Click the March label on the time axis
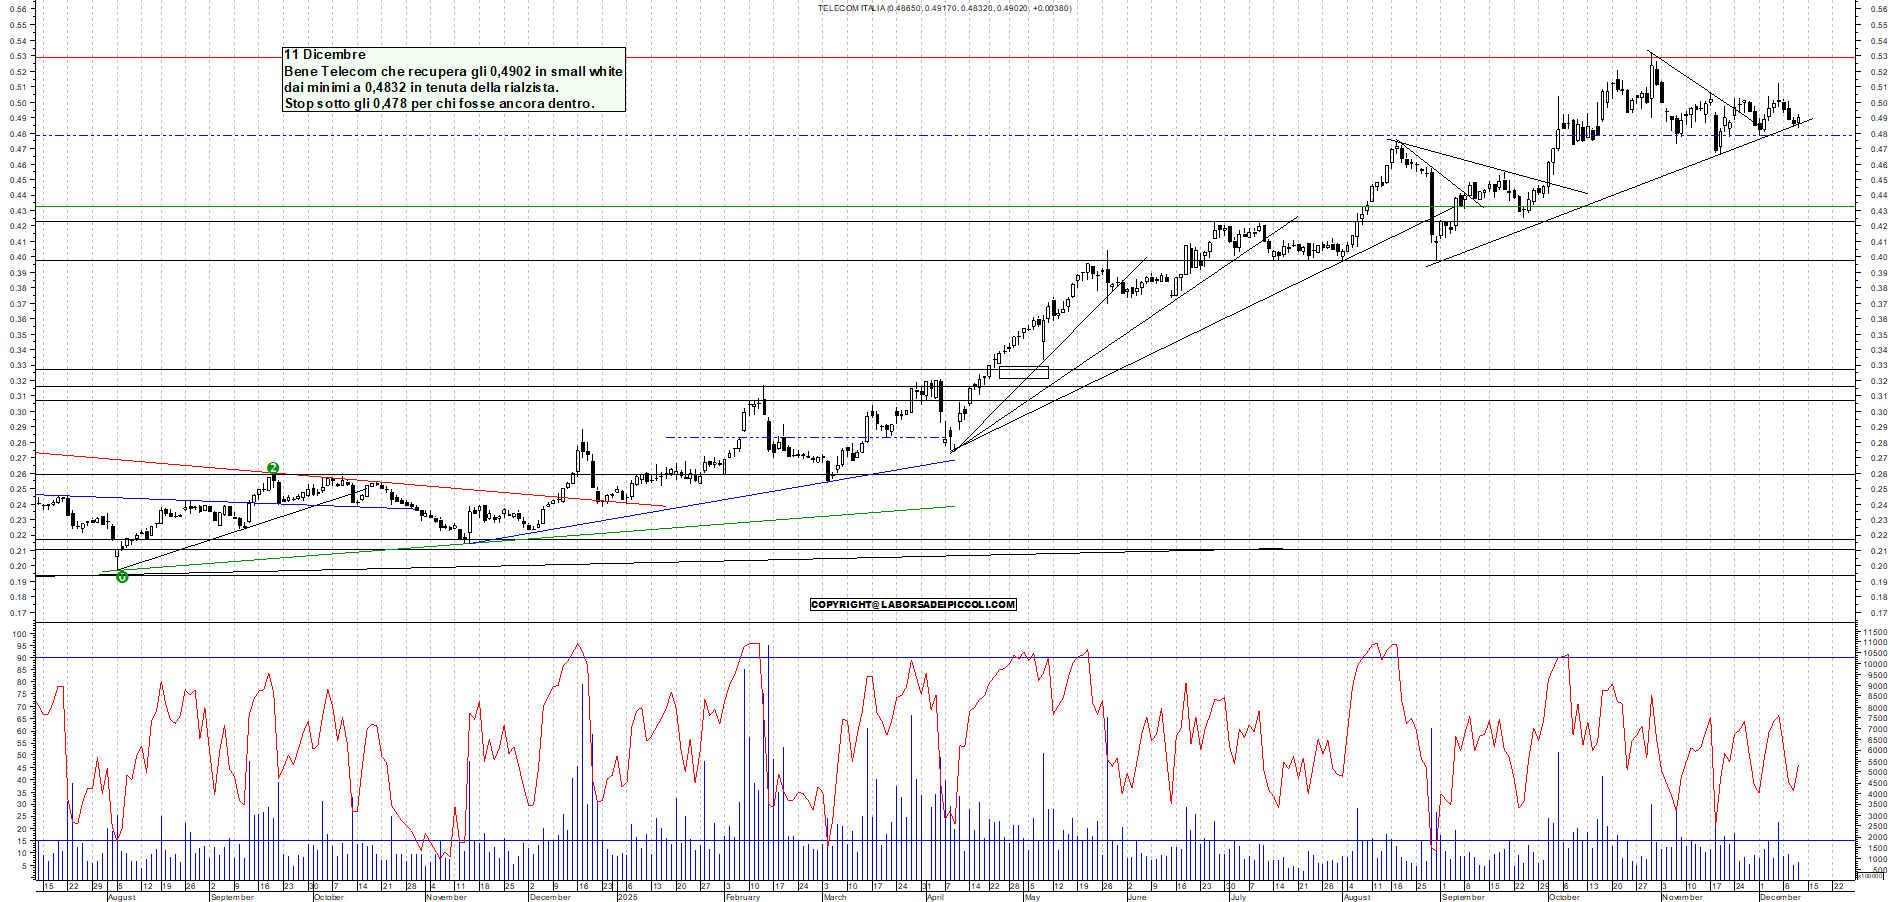The width and height of the screenshot is (1890, 902). (x=834, y=897)
